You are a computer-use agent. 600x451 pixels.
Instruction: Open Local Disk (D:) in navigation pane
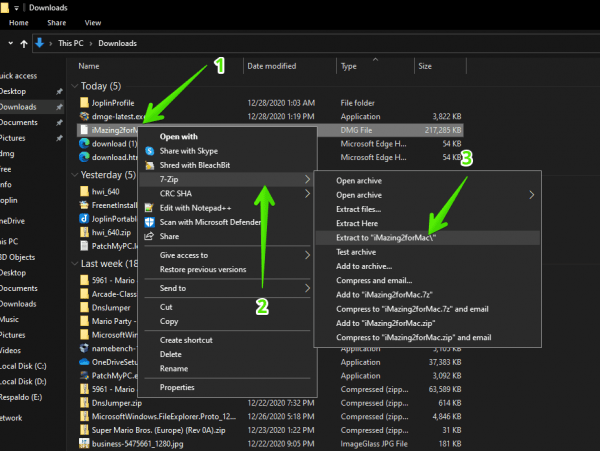[23, 382]
